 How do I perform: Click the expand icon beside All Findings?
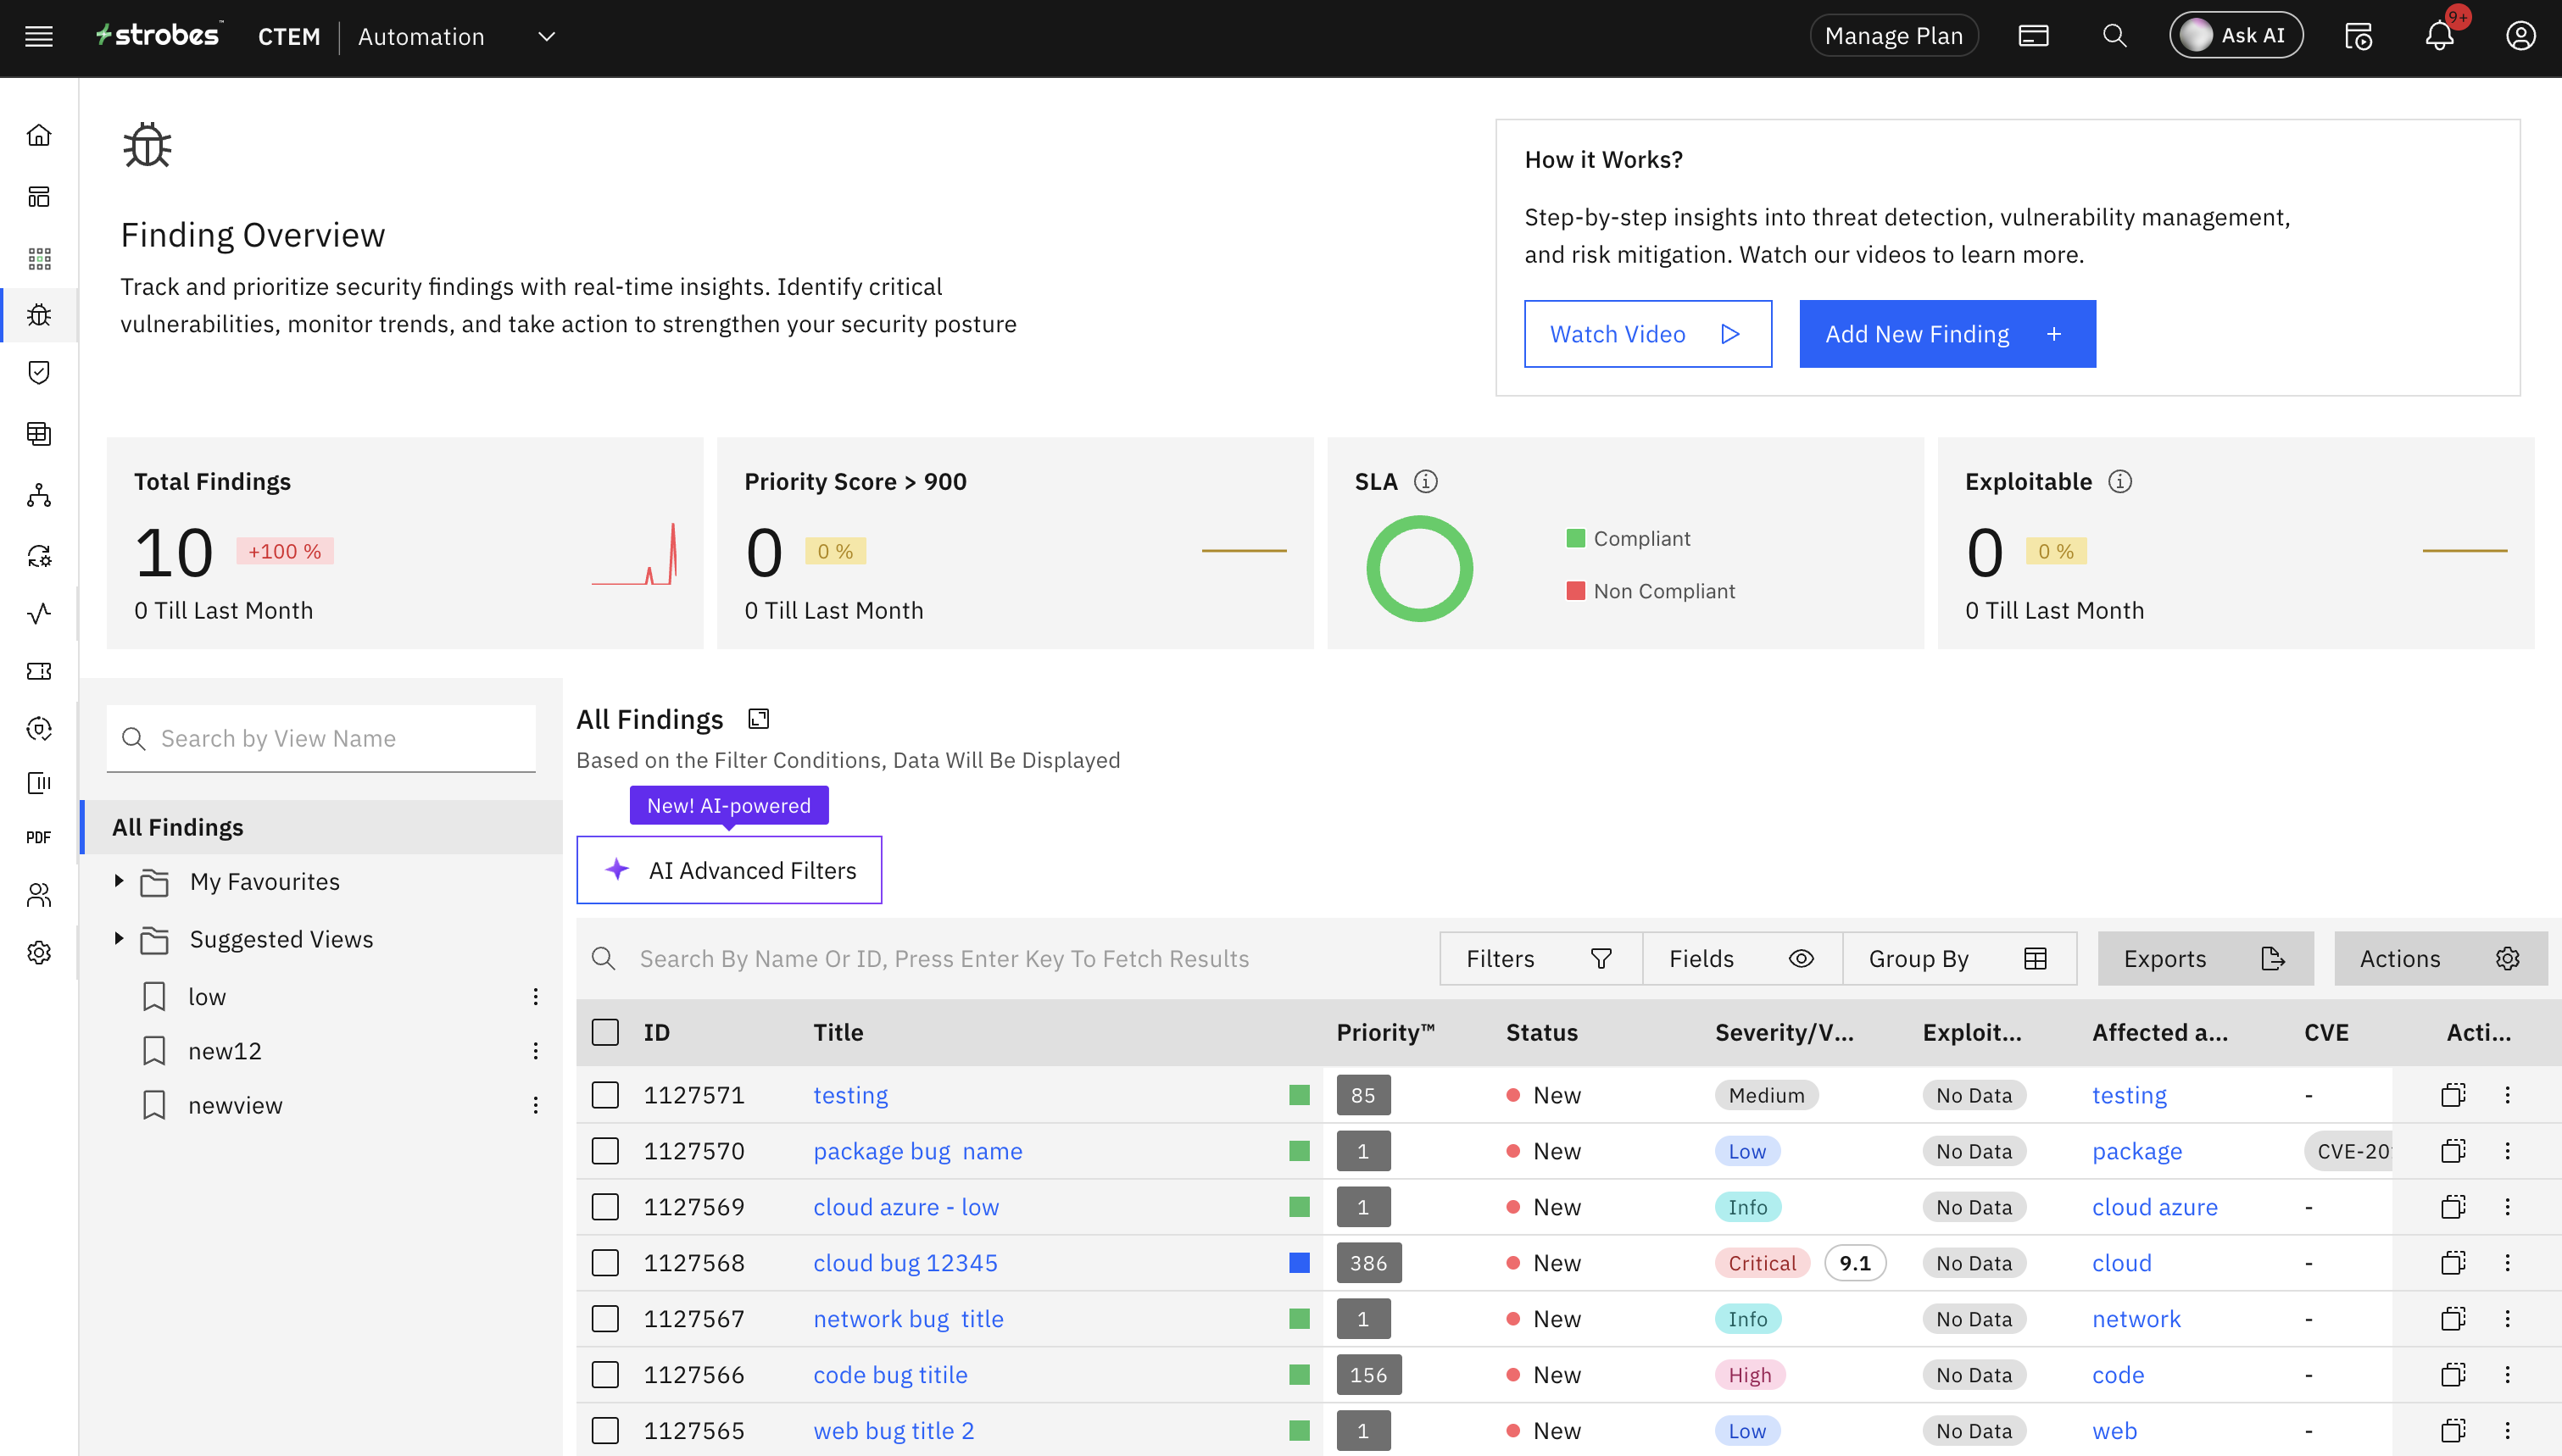pos(759,719)
